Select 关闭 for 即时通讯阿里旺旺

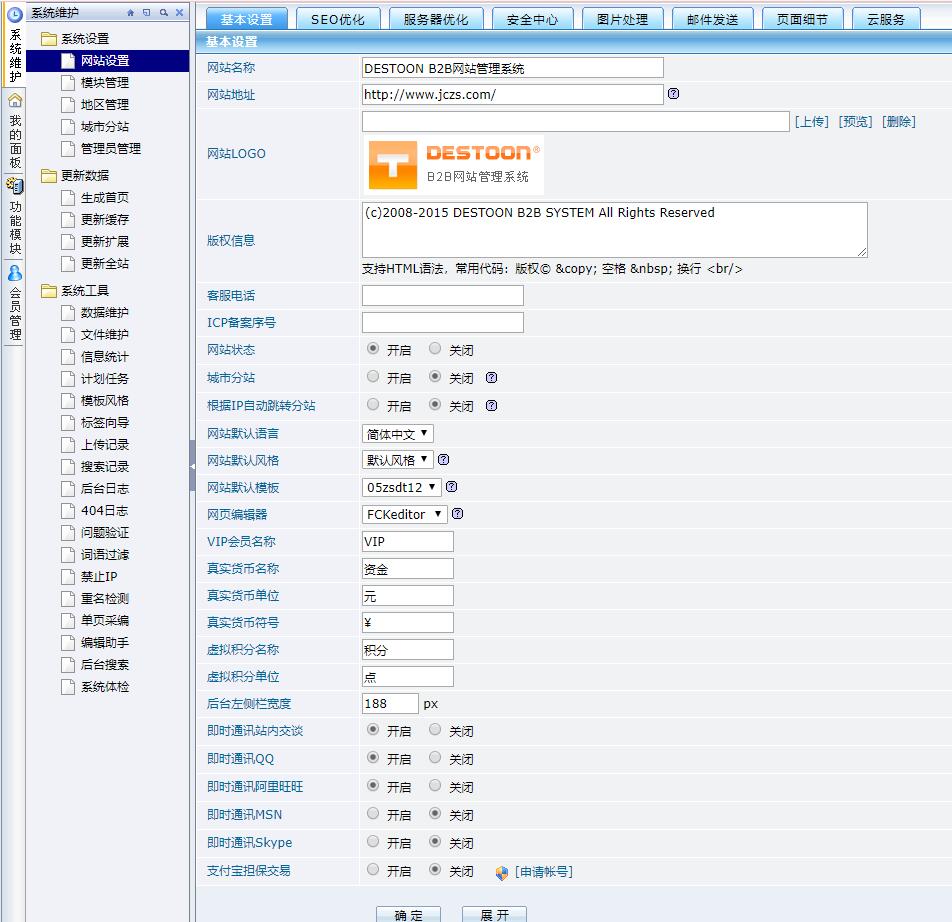tap(435, 785)
